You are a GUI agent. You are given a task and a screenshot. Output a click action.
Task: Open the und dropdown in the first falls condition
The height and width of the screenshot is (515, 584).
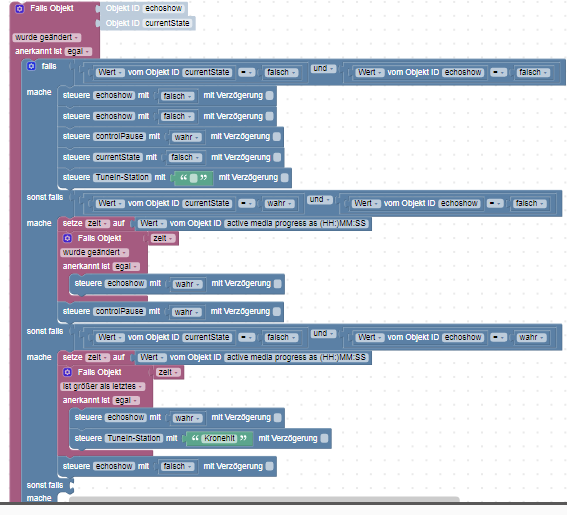pyautogui.click(x=323, y=69)
